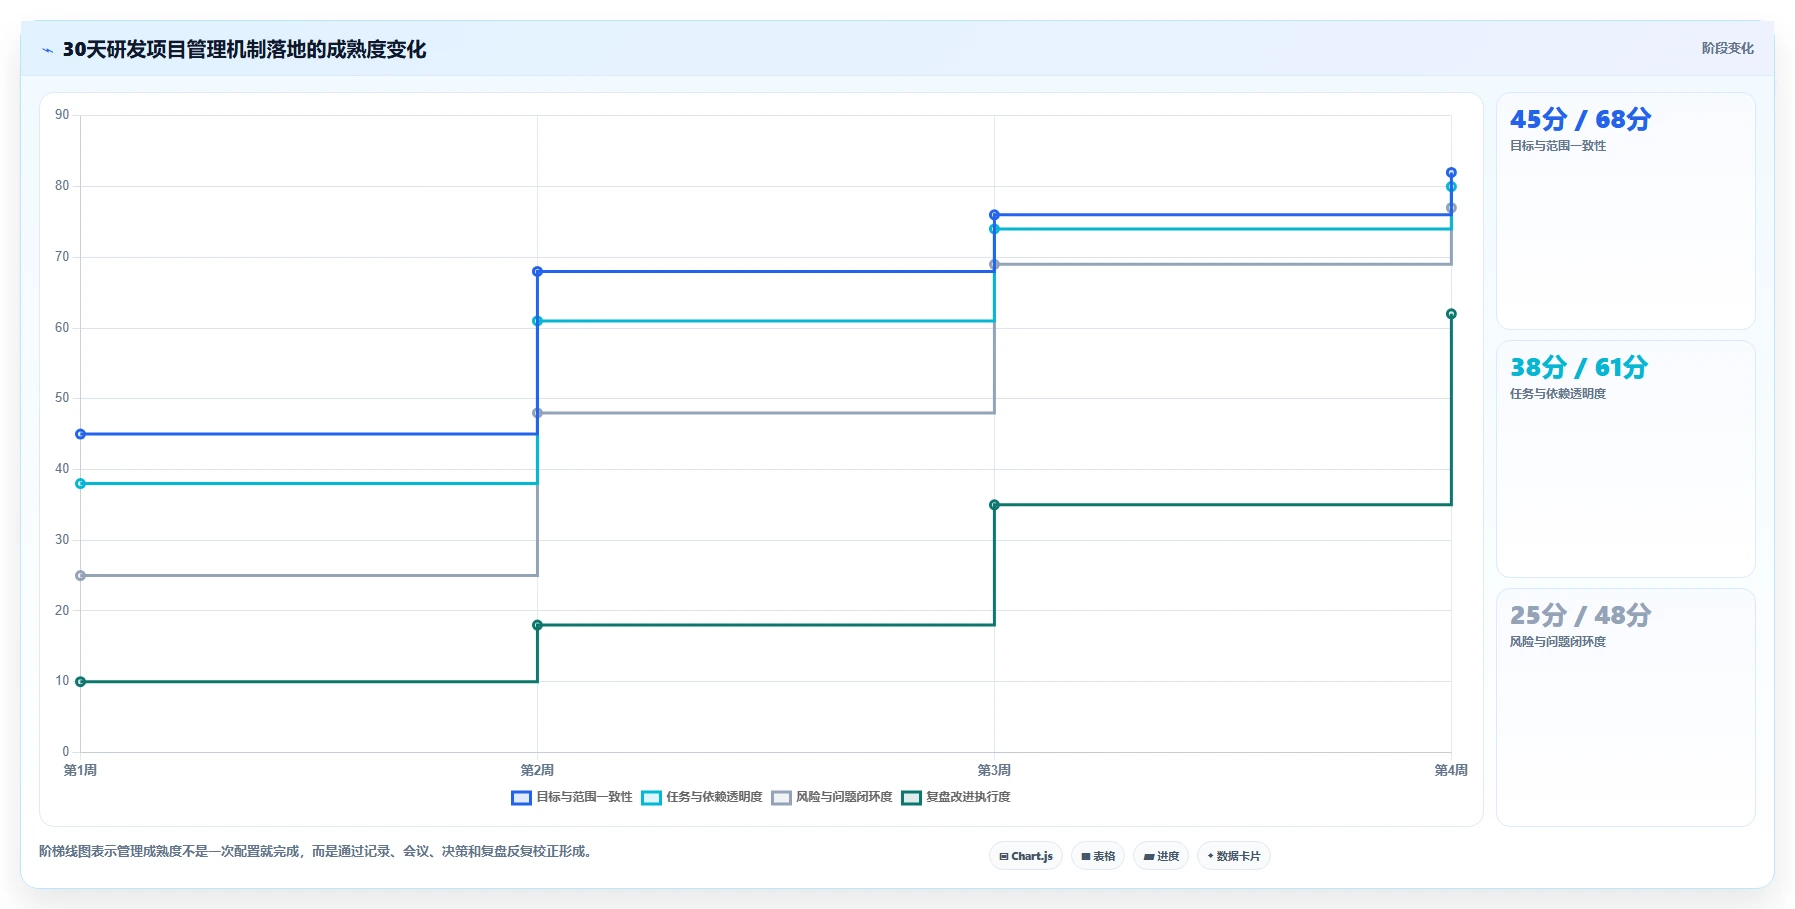Click the 38分 / 61分 card value
This screenshot has height=909, width=1795.
pyautogui.click(x=1578, y=367)
